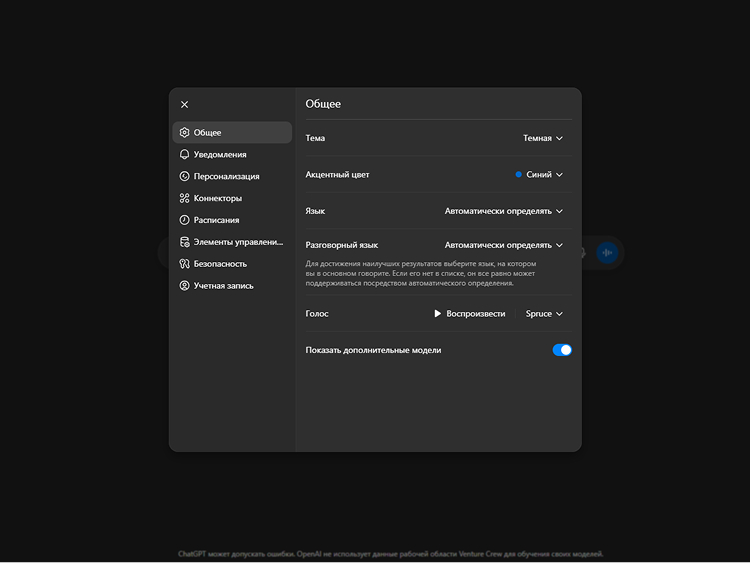This screenshot has height=563, width=750.
Task: Click the Акцентный цвет label
Action: click(337, 175)
